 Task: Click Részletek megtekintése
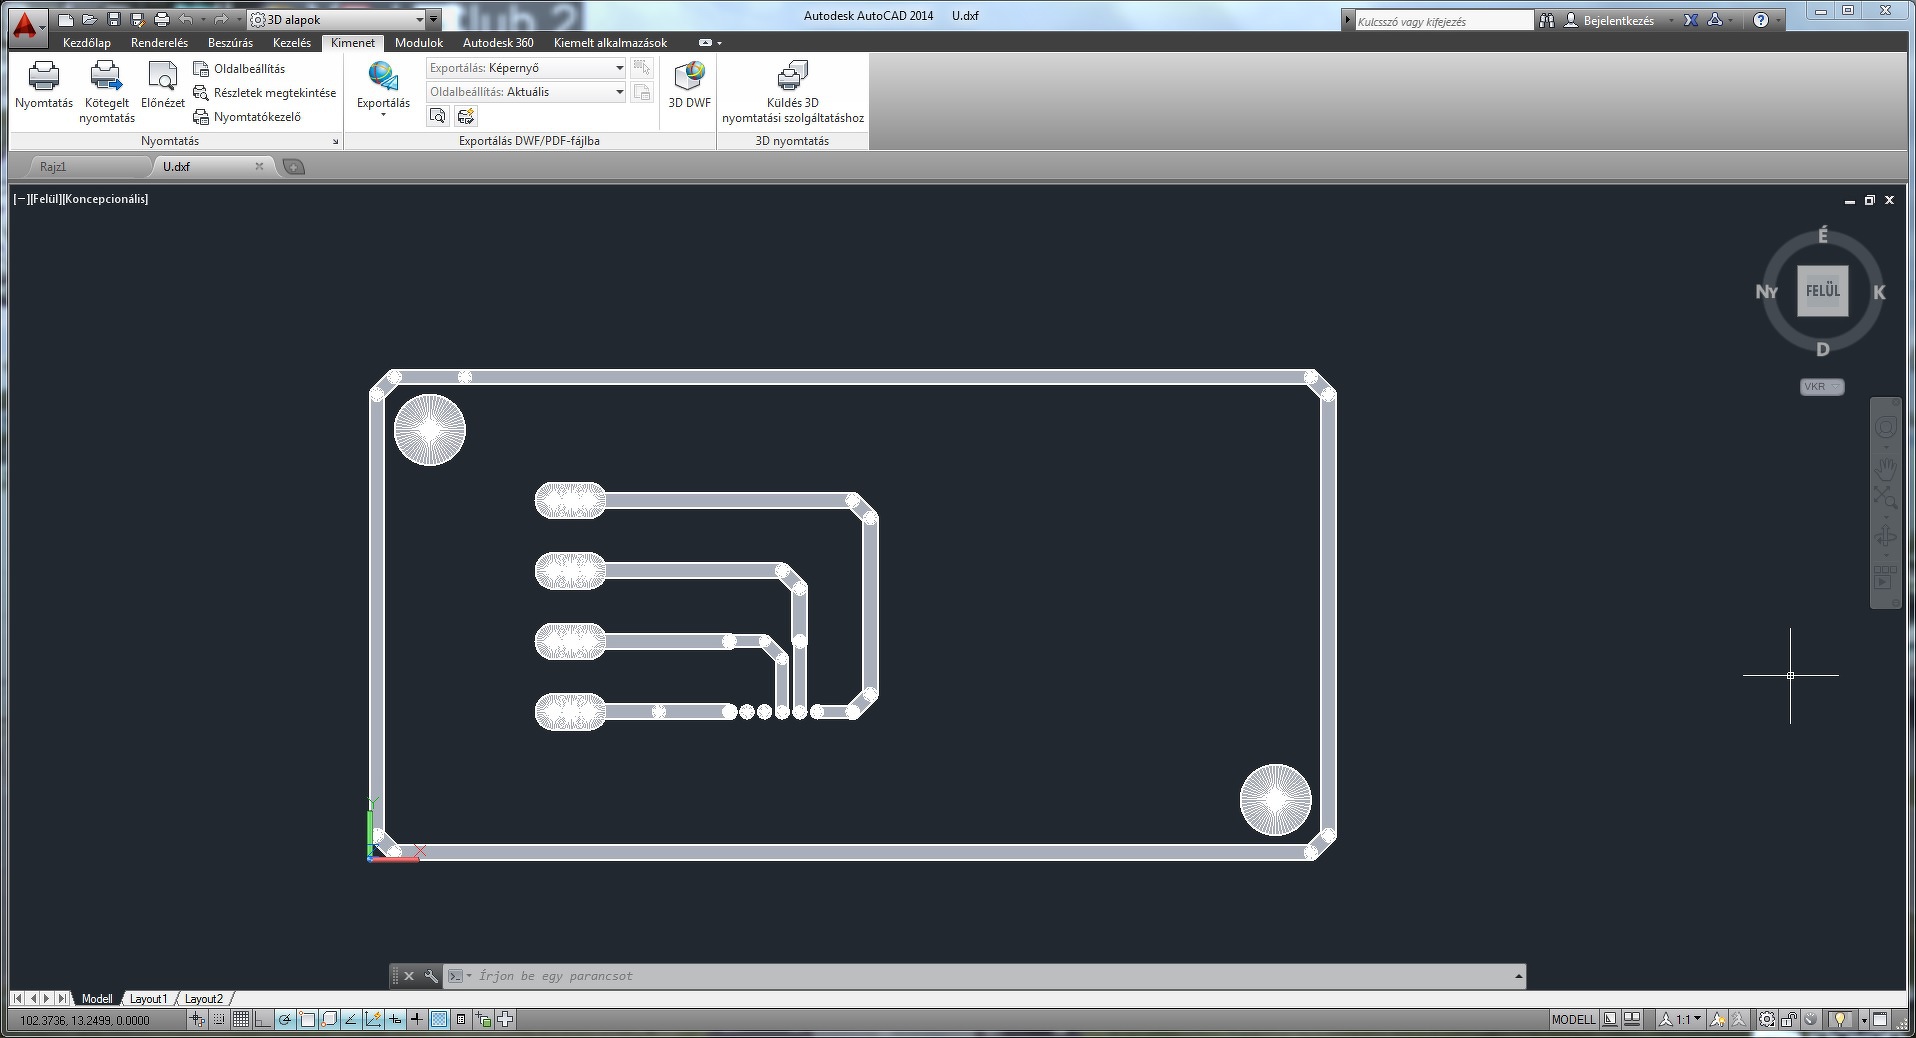tap(265, 93)
